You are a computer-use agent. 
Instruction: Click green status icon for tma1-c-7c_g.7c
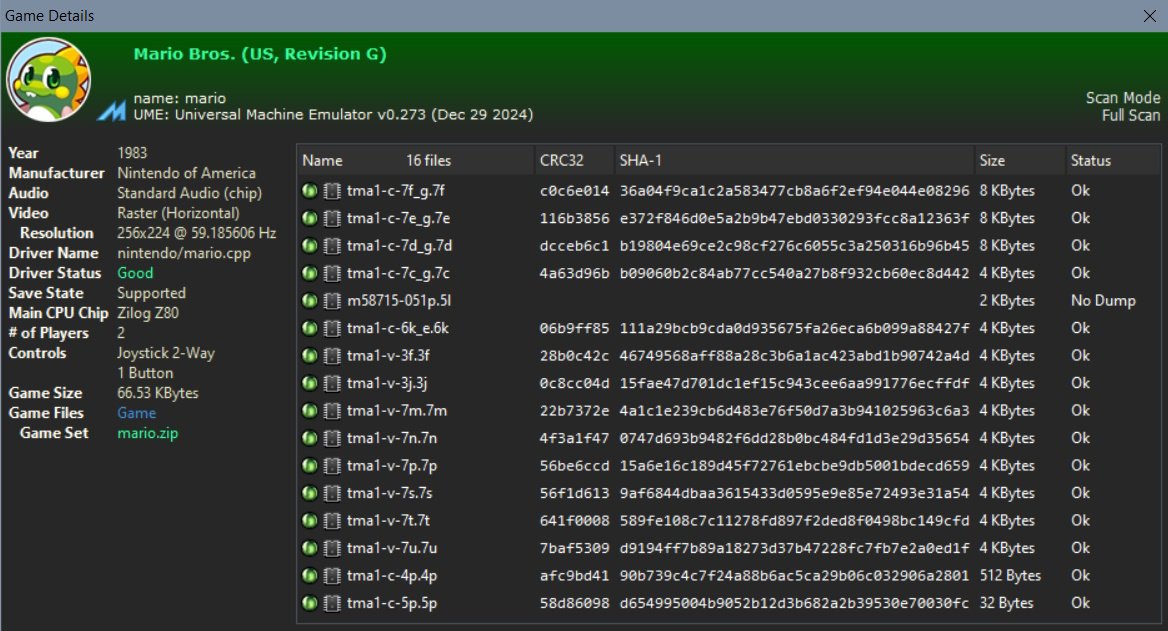[x=310, y=273]
